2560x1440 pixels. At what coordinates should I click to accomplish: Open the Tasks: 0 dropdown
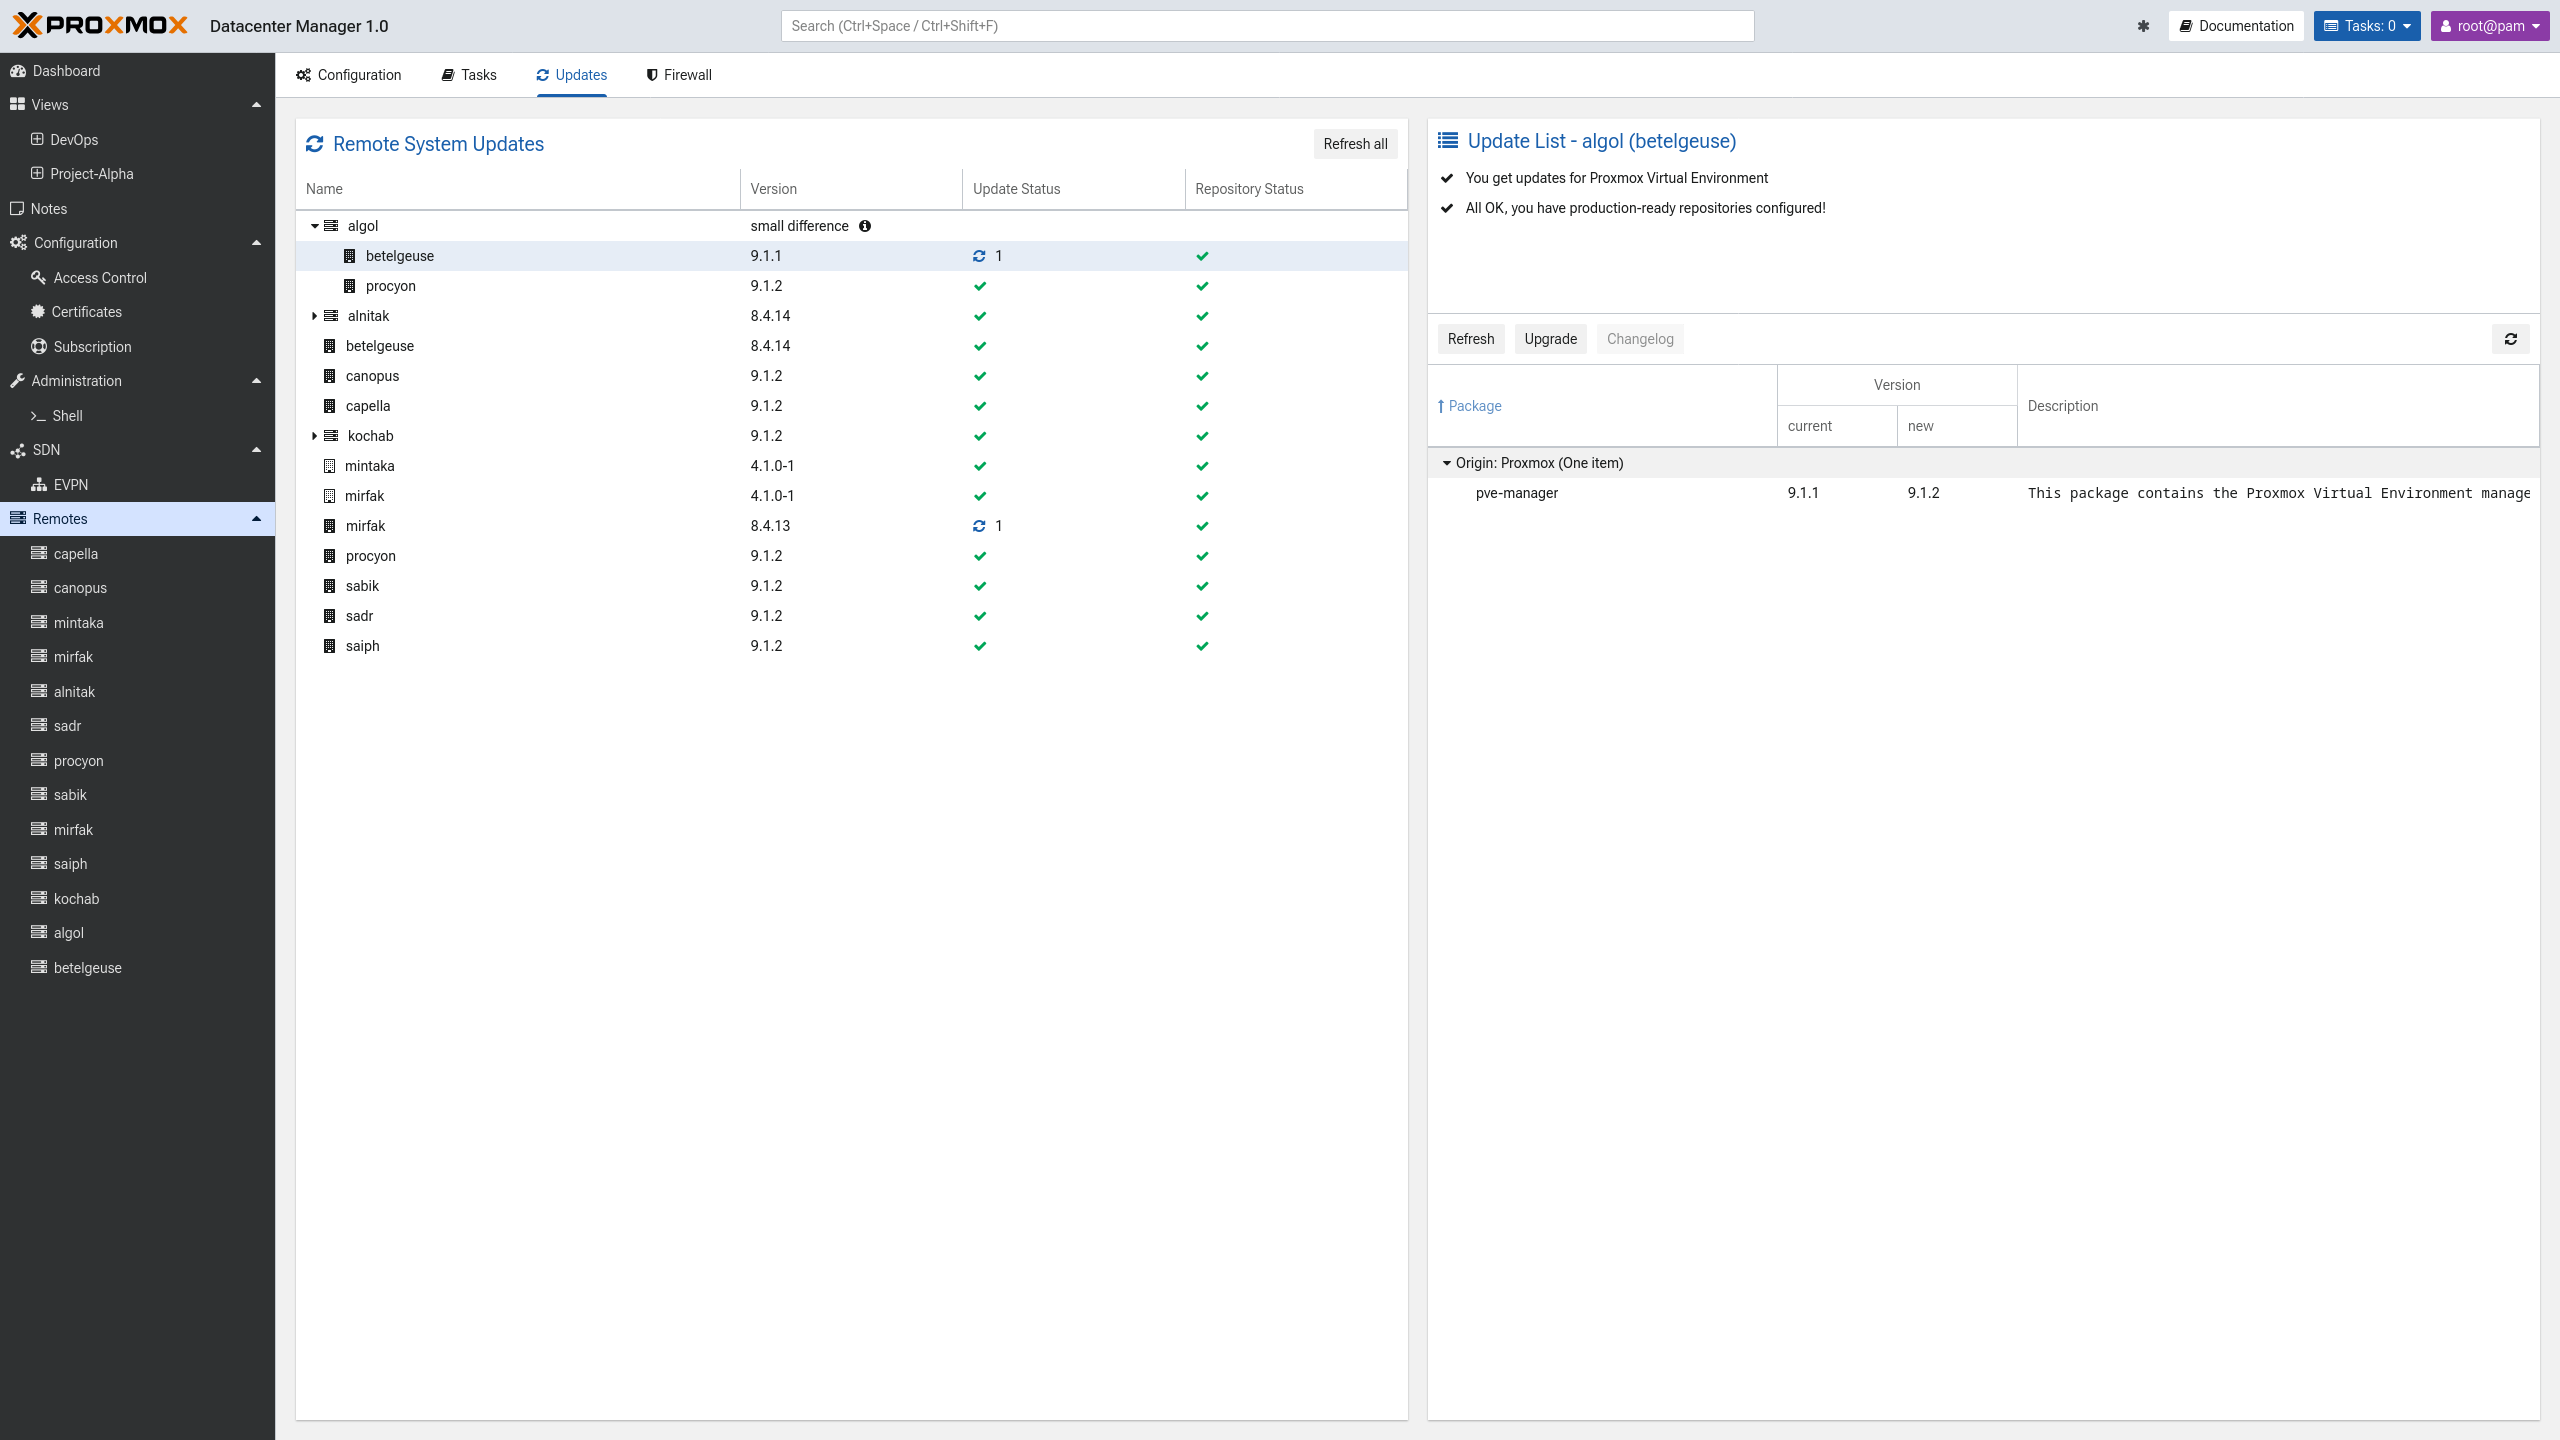point(2366,26)
